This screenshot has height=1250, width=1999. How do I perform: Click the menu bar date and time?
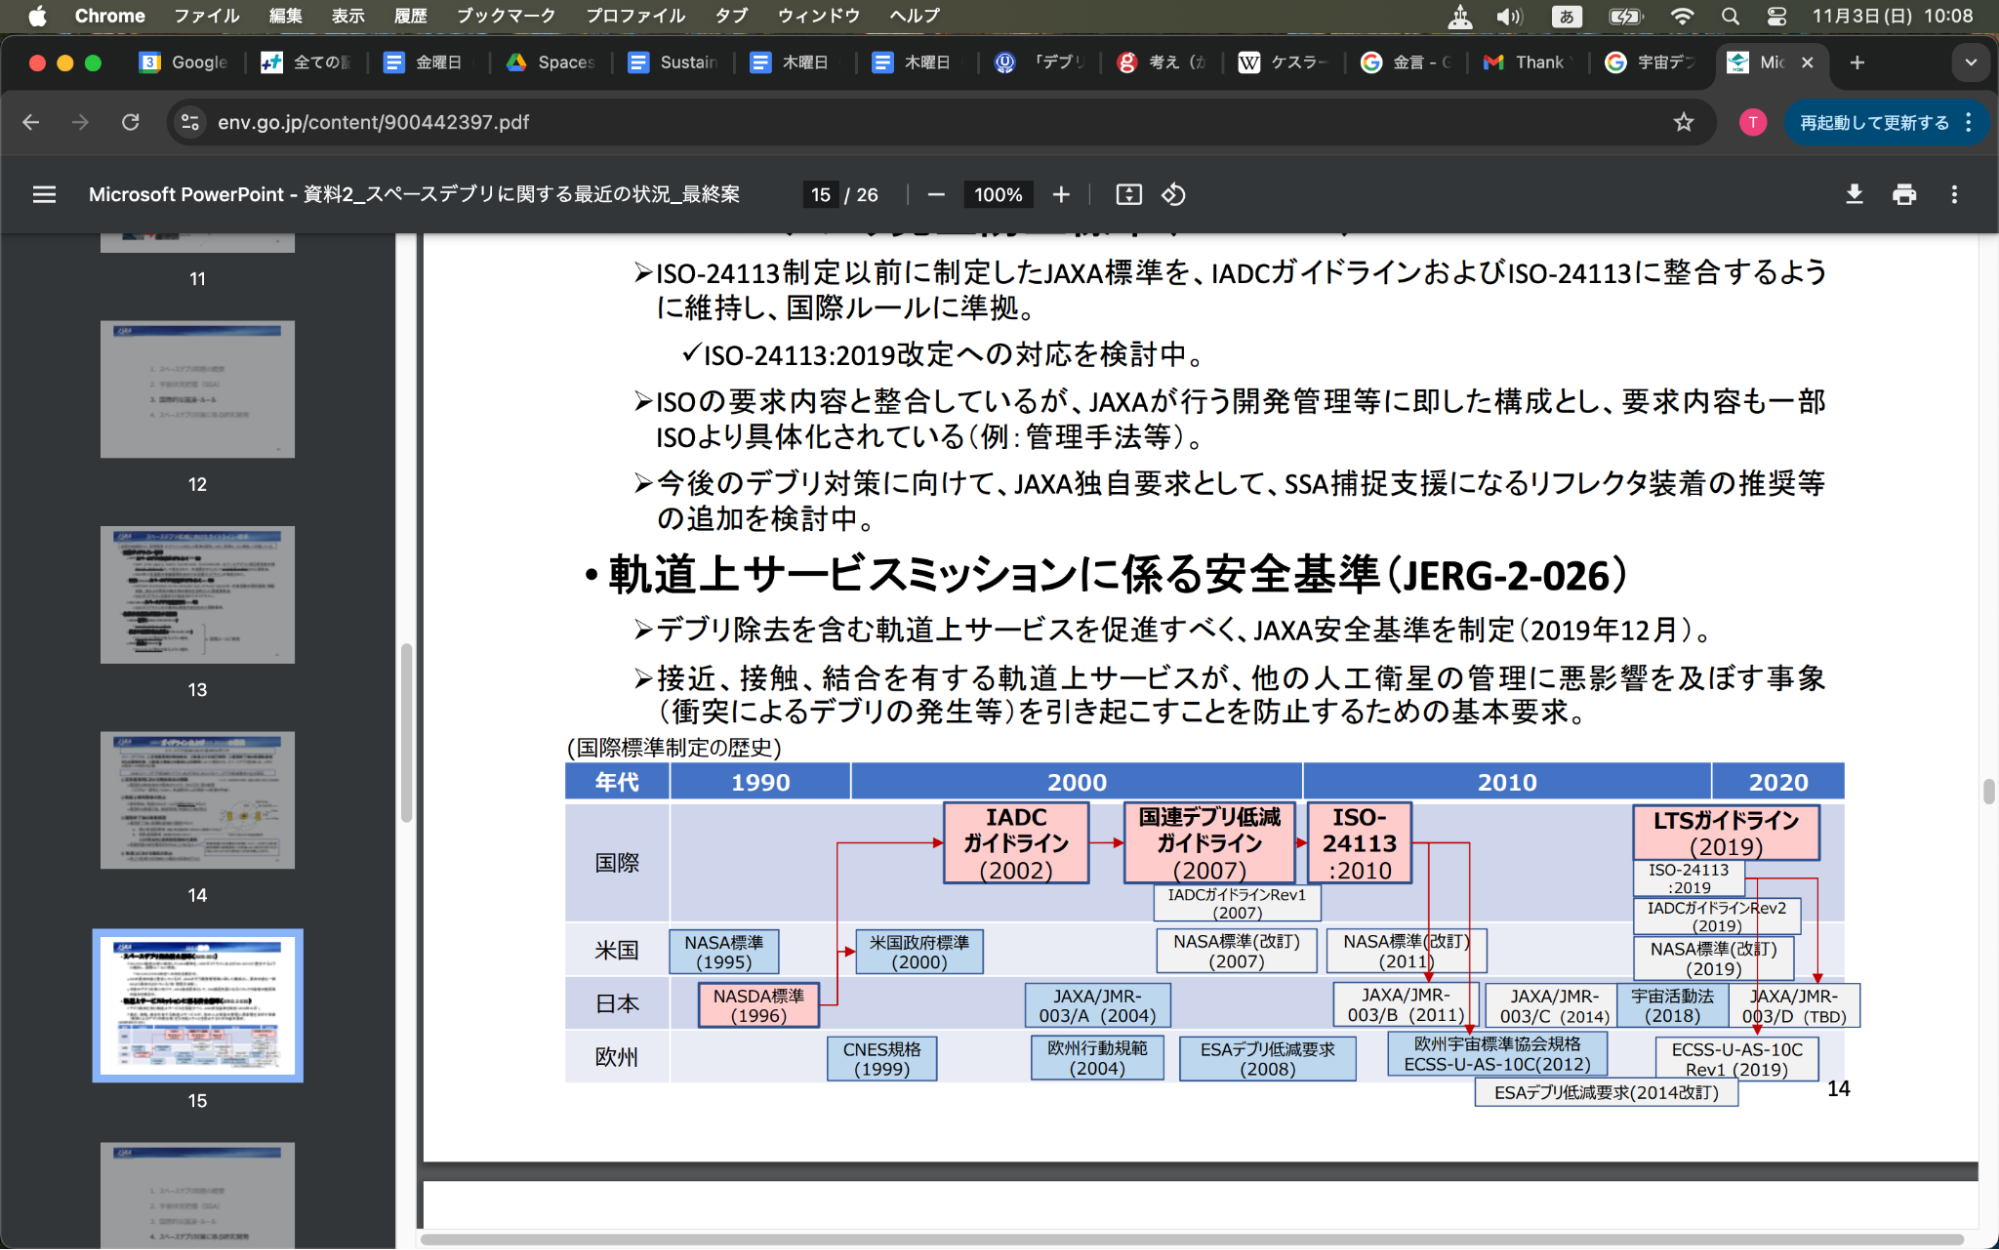(x=1892, y=16)
